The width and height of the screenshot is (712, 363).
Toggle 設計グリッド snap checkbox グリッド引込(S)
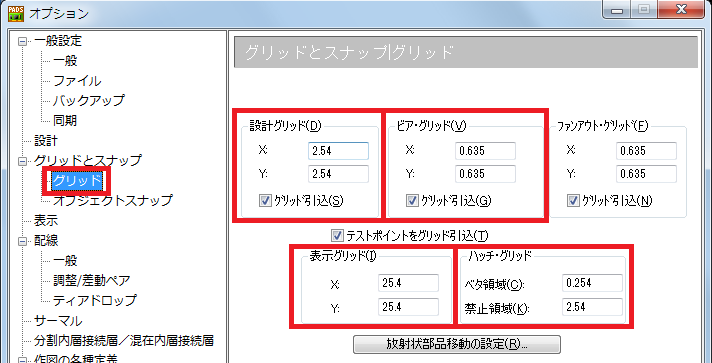coord(265,201)
